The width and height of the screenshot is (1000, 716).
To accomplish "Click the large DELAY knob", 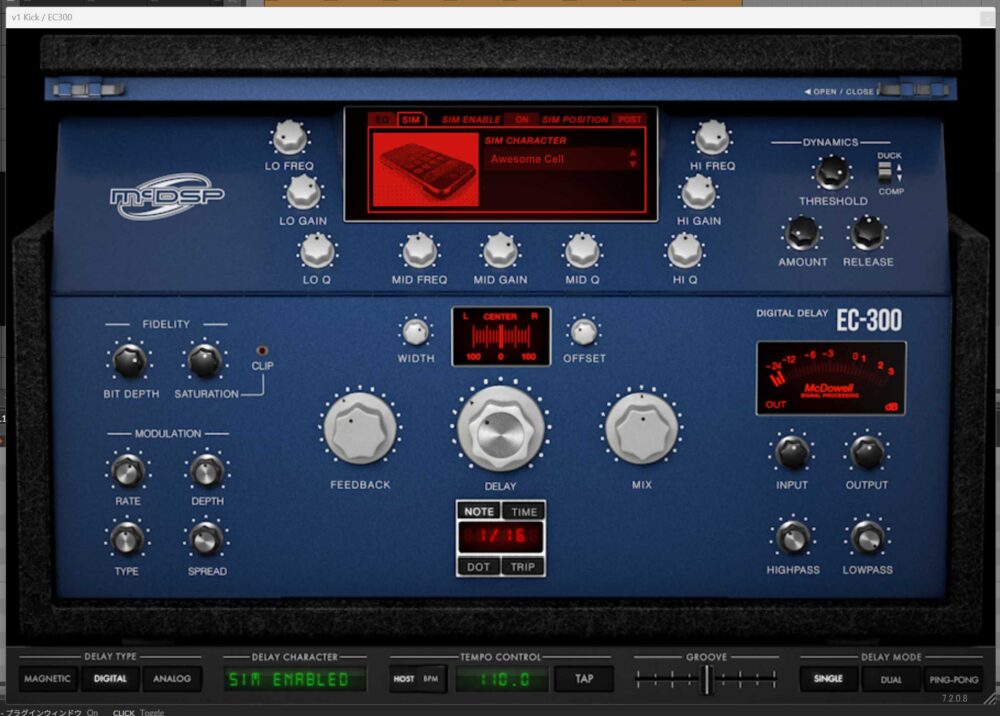I will coord(501,429).
